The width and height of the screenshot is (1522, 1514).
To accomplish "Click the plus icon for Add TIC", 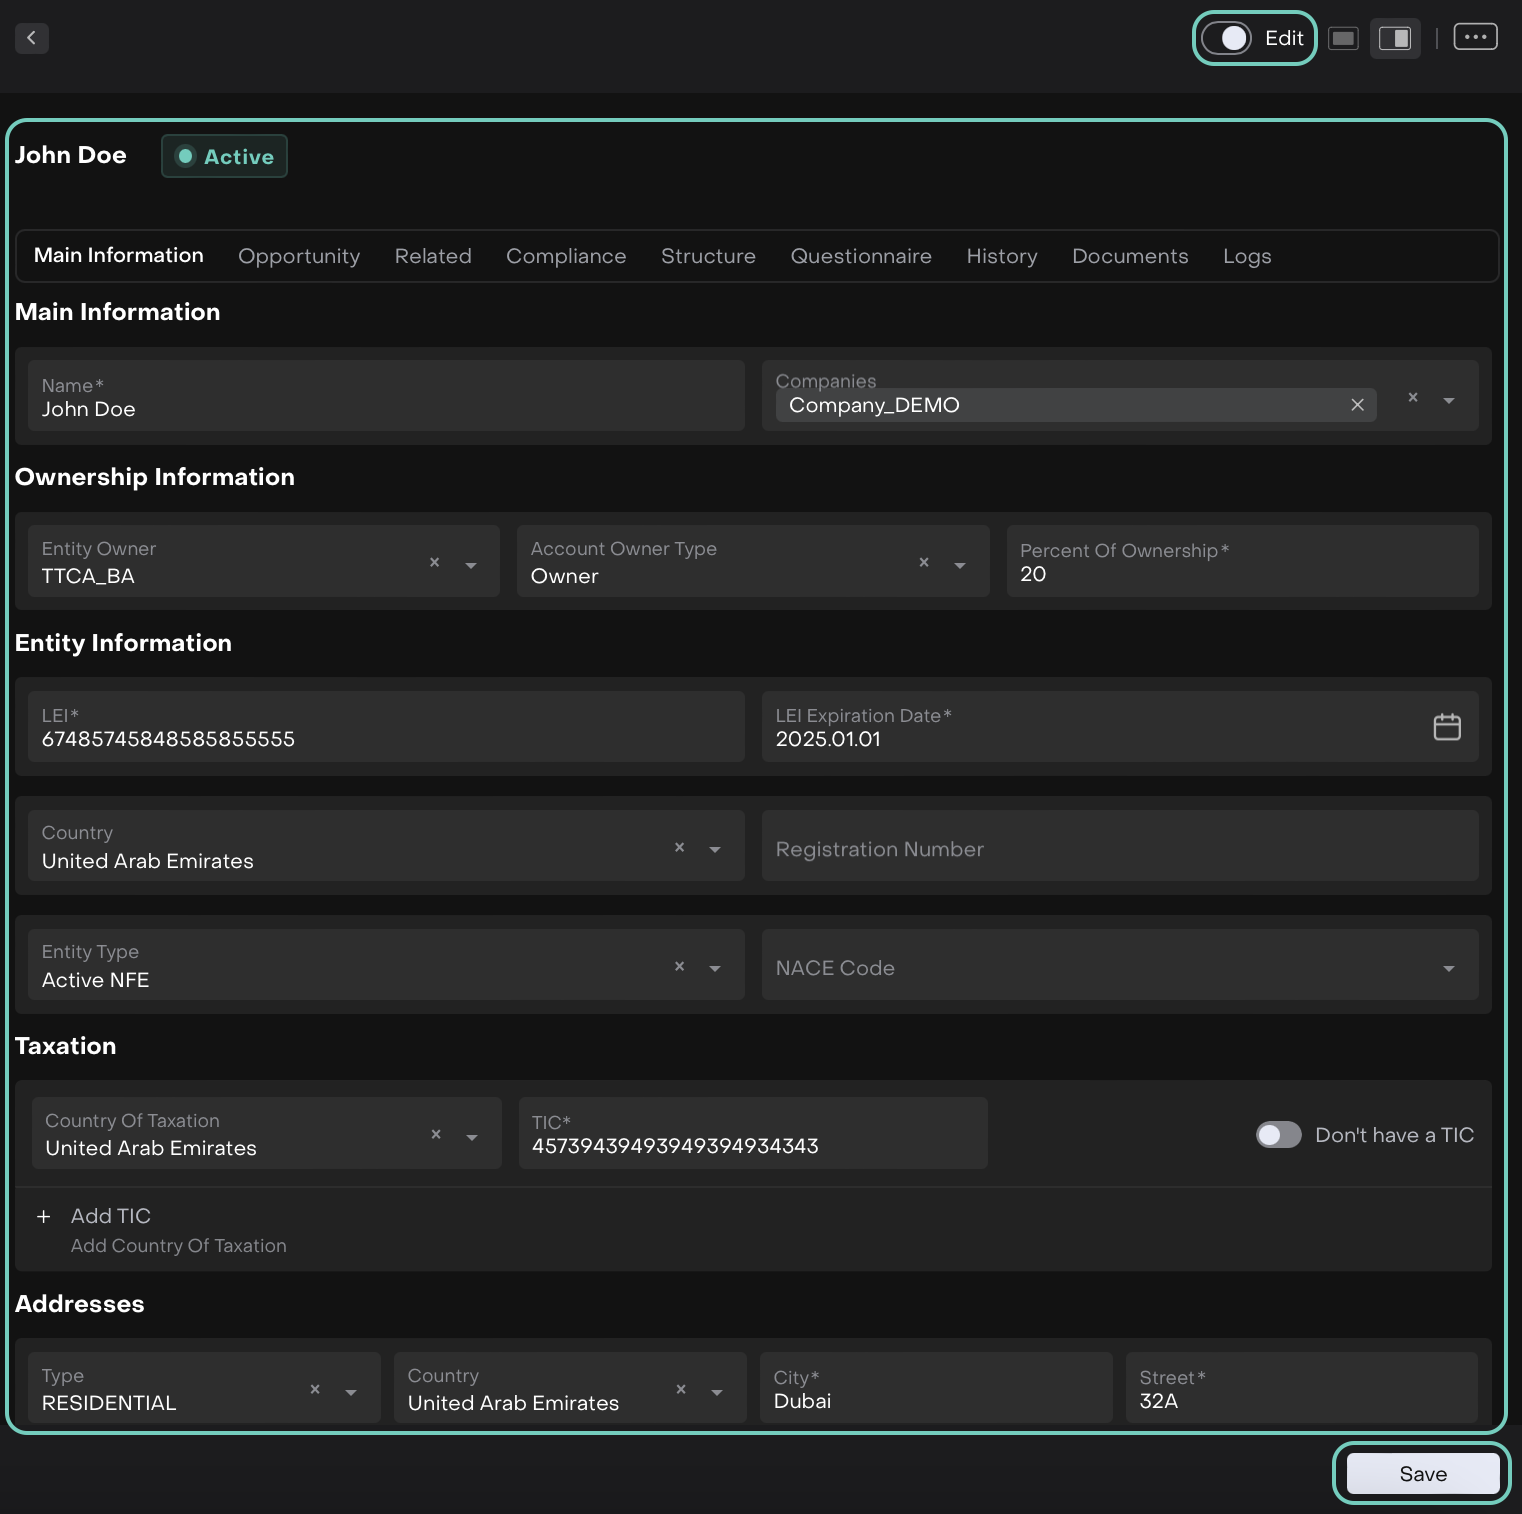I will 44,1217.
